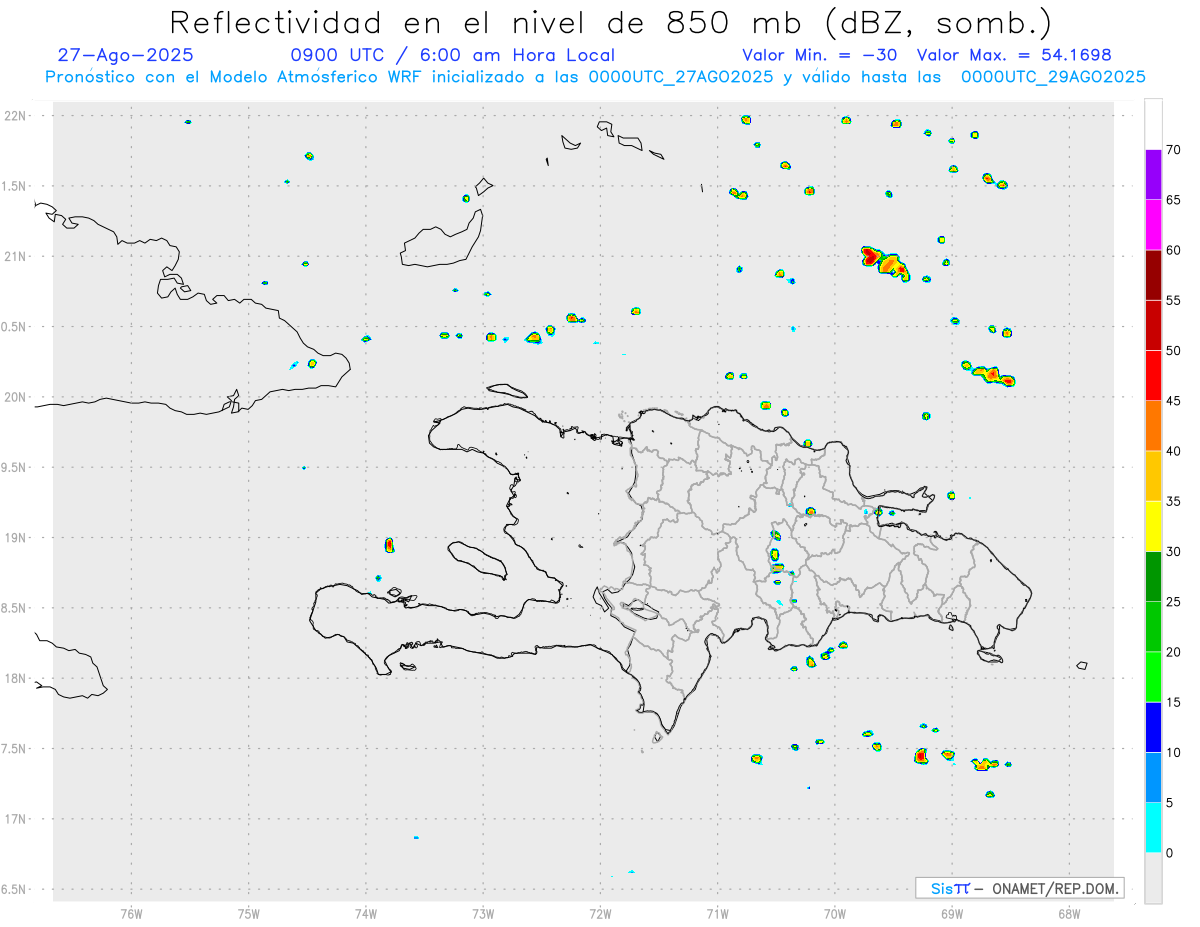
Task: Click the "35" tick label on the color scale
Action: point(1173,502)
